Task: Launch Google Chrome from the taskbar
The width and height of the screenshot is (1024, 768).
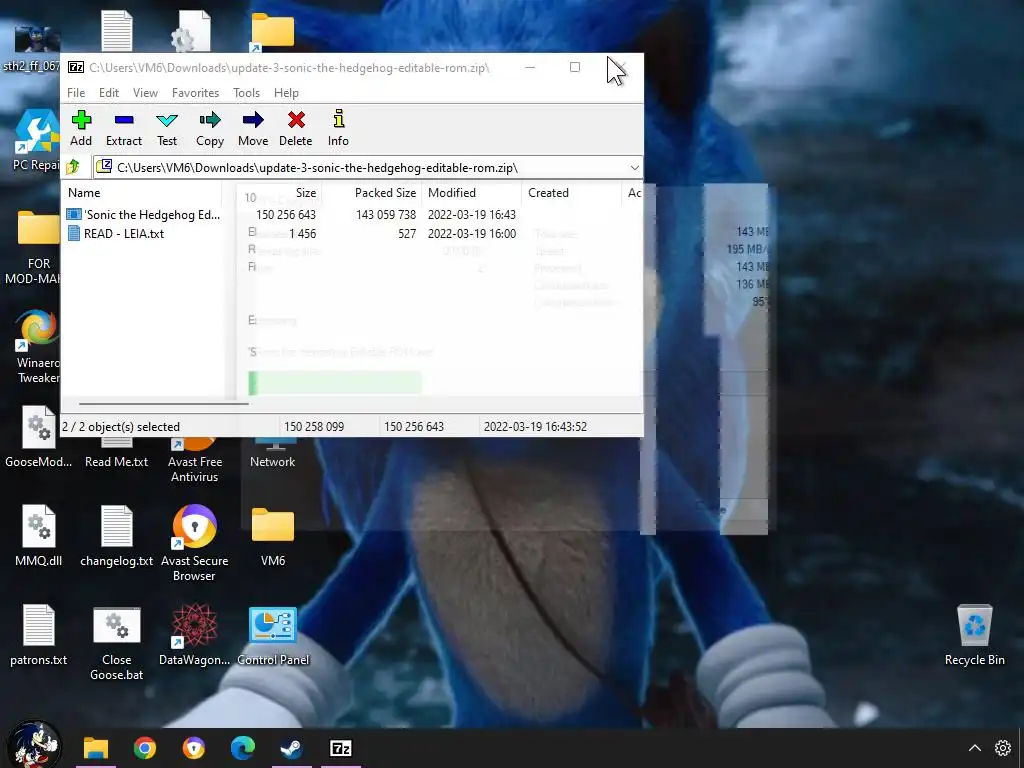Action: (x=144, y=748)
